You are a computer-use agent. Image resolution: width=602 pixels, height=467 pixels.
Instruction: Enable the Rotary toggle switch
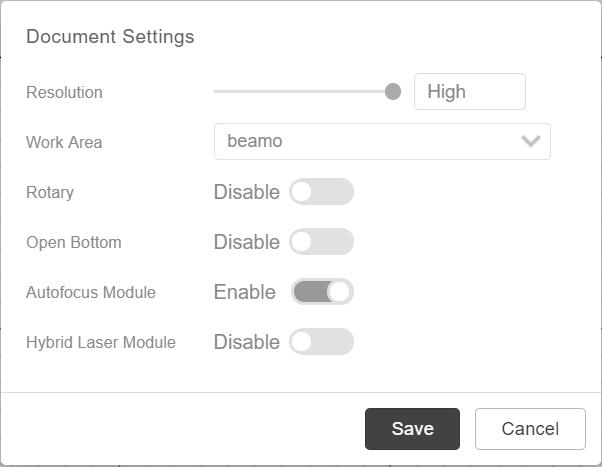[x=321, y=192]
